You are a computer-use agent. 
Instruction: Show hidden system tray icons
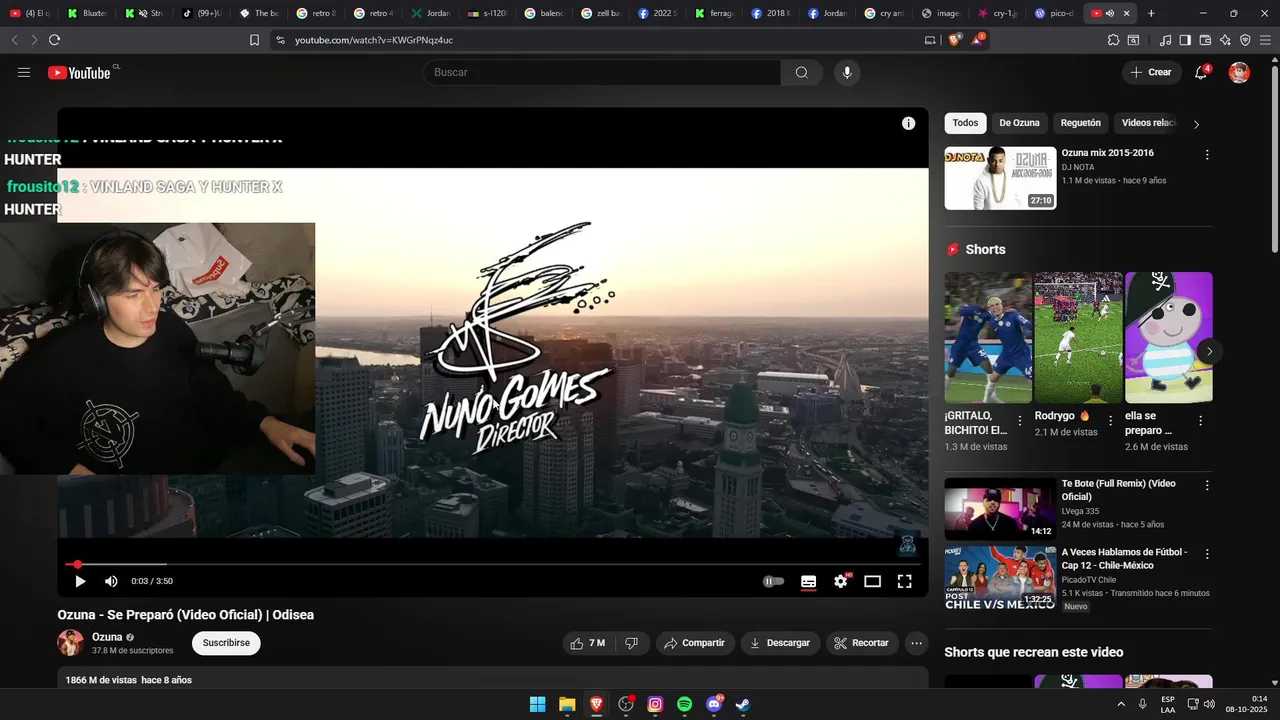tap(1120, 704)
